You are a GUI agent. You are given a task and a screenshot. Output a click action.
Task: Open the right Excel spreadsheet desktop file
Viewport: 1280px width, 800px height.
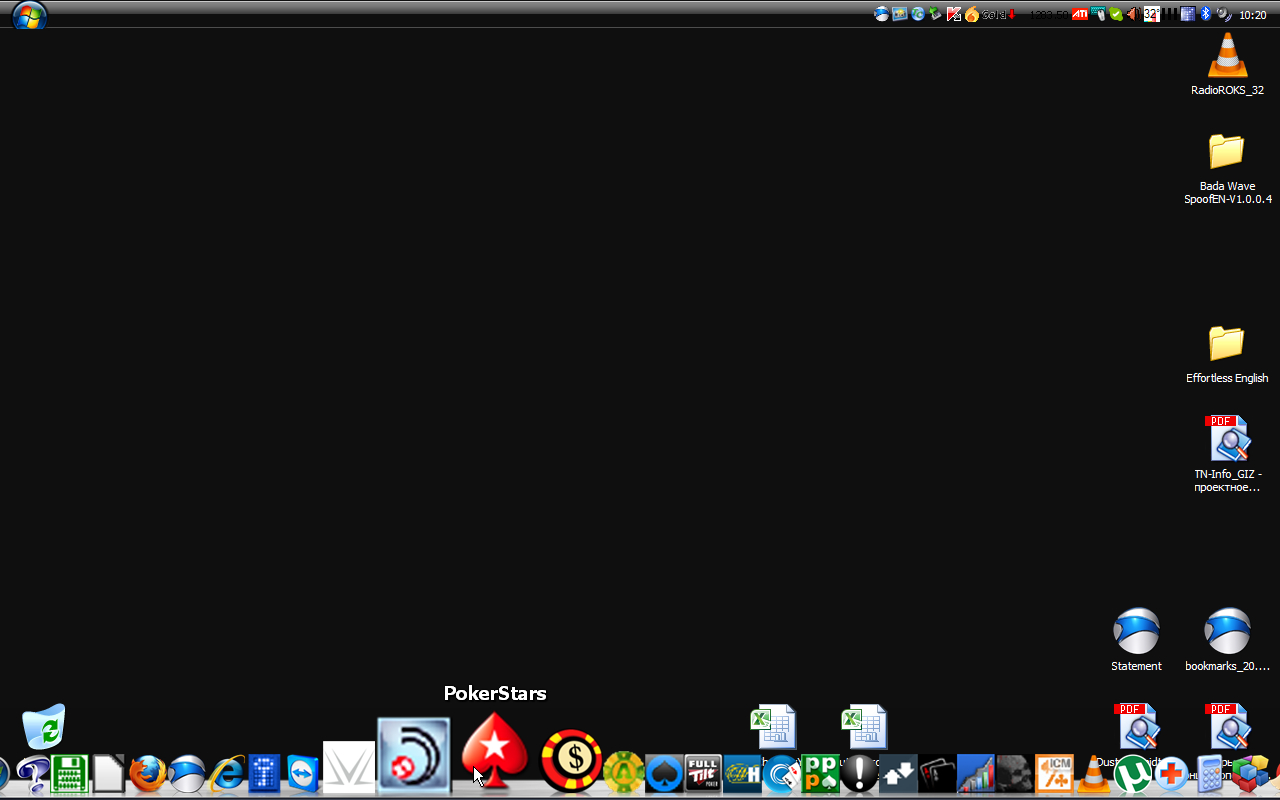pos(864,727)
